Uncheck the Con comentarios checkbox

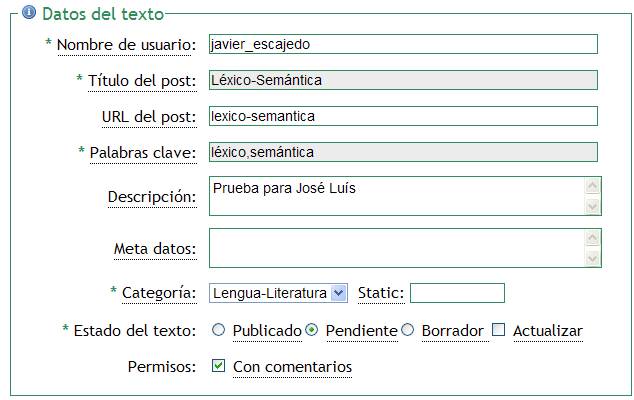[218, 366]
